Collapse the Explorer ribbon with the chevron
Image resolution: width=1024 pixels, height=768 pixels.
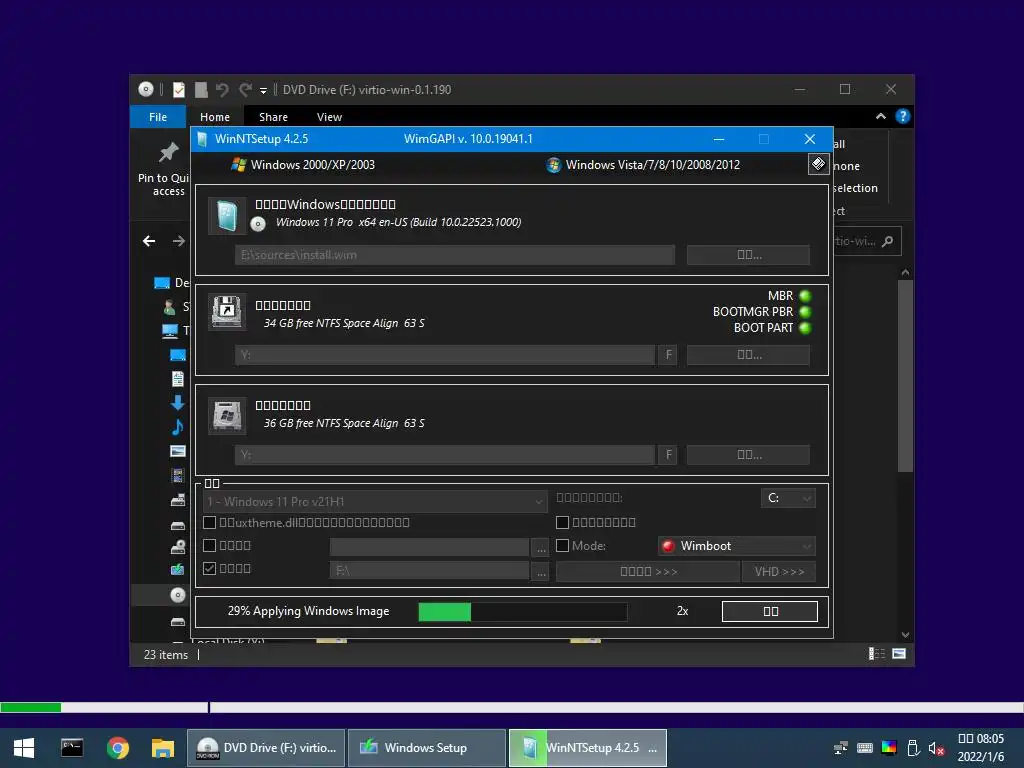[x=880, y=116]
